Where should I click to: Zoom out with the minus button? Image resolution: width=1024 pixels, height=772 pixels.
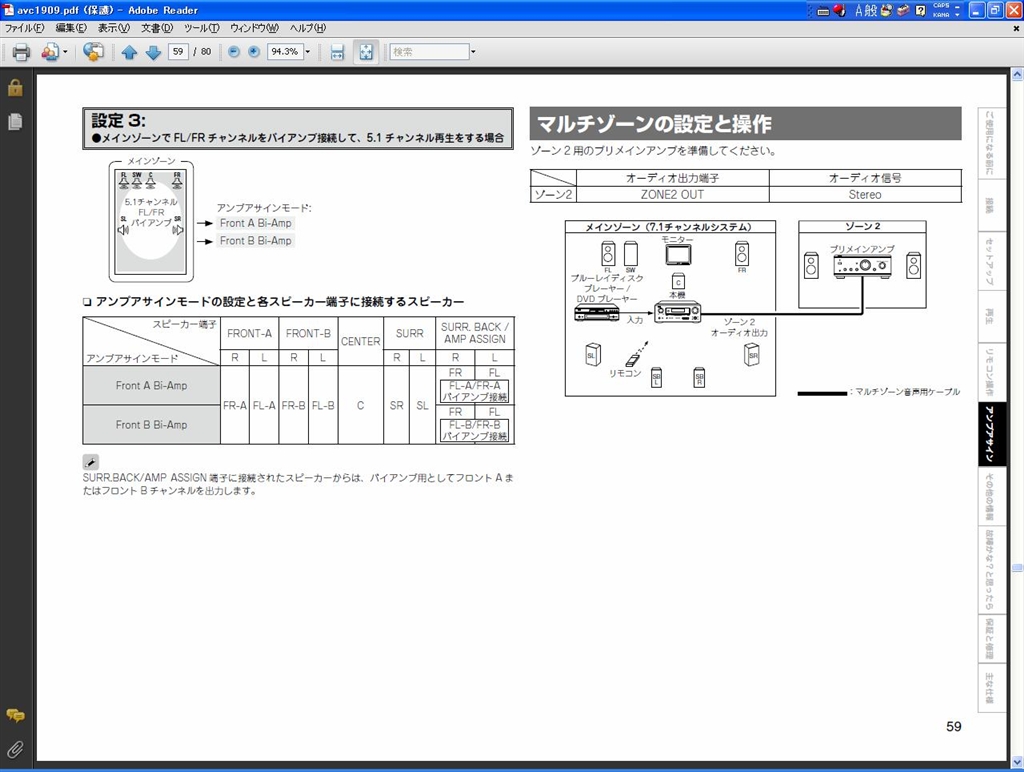[234, 52]
